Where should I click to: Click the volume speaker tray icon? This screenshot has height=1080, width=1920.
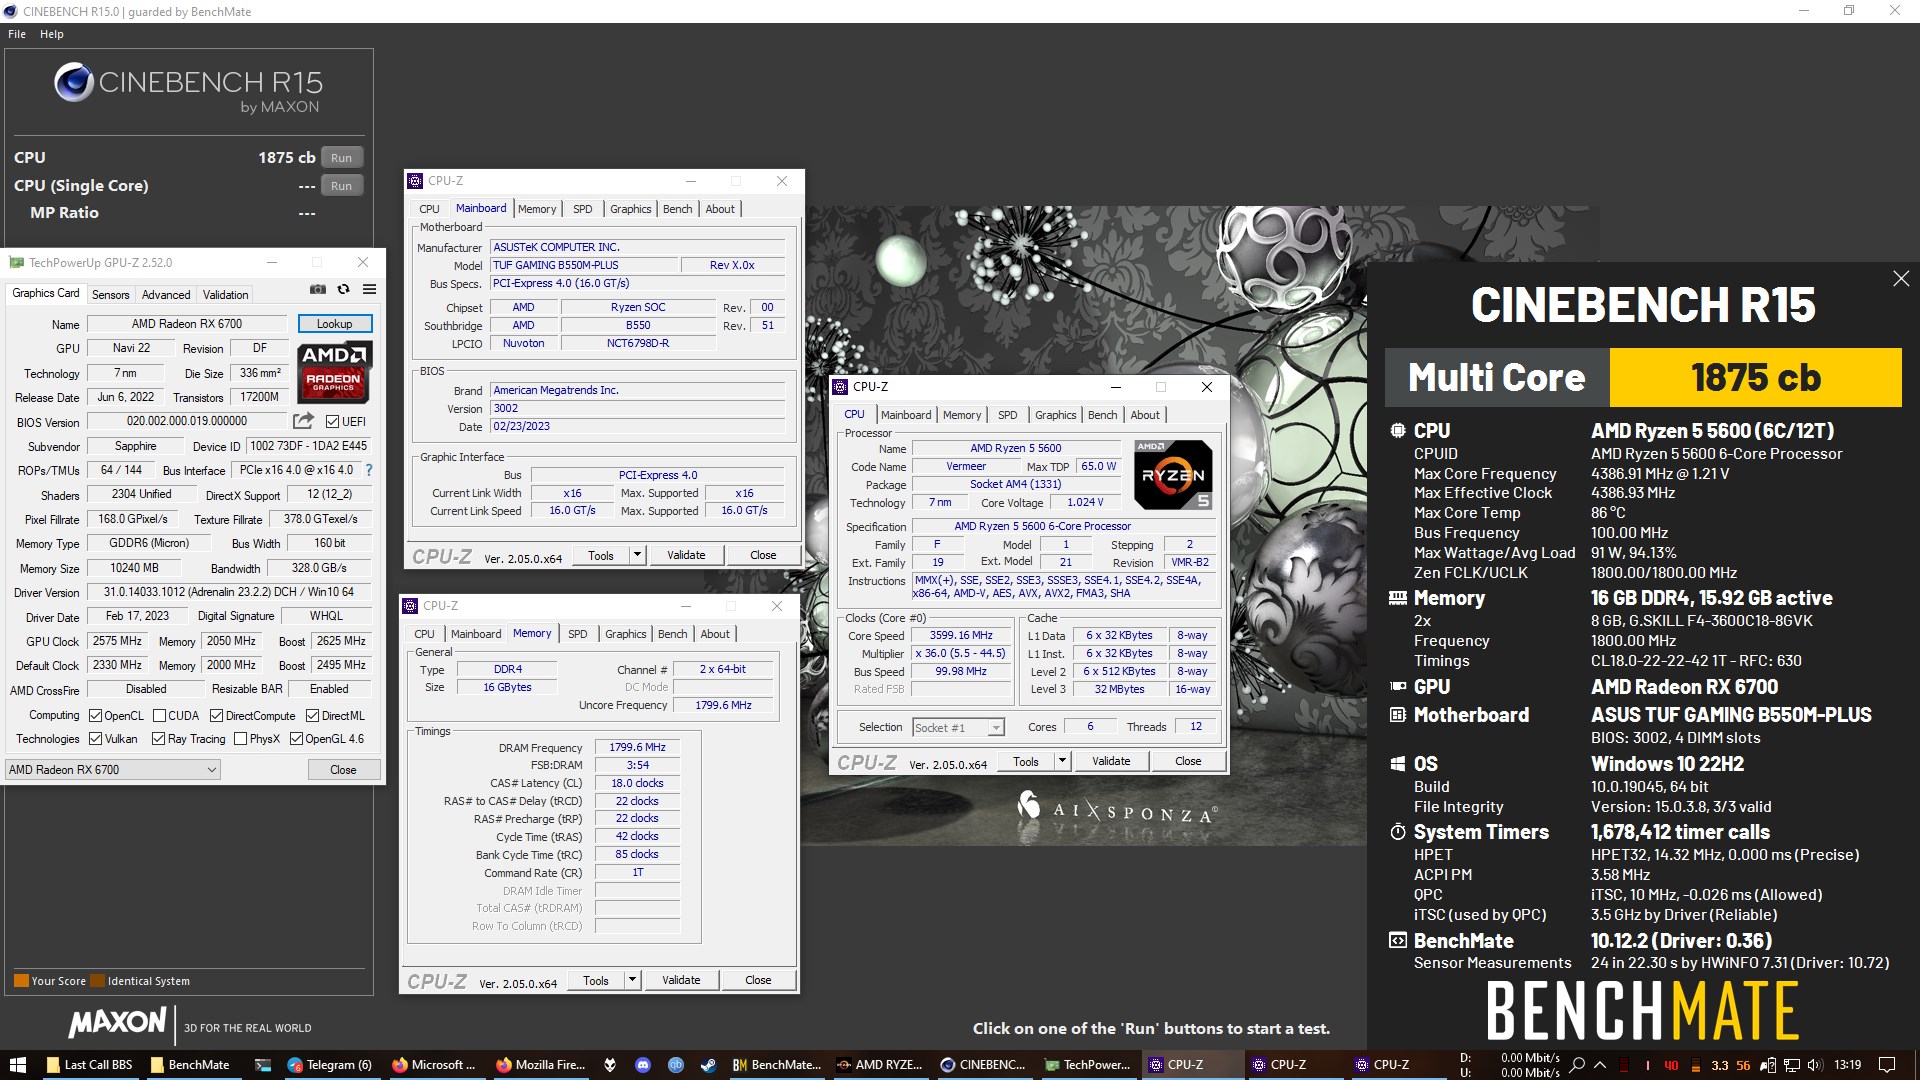[1815, 1065]
